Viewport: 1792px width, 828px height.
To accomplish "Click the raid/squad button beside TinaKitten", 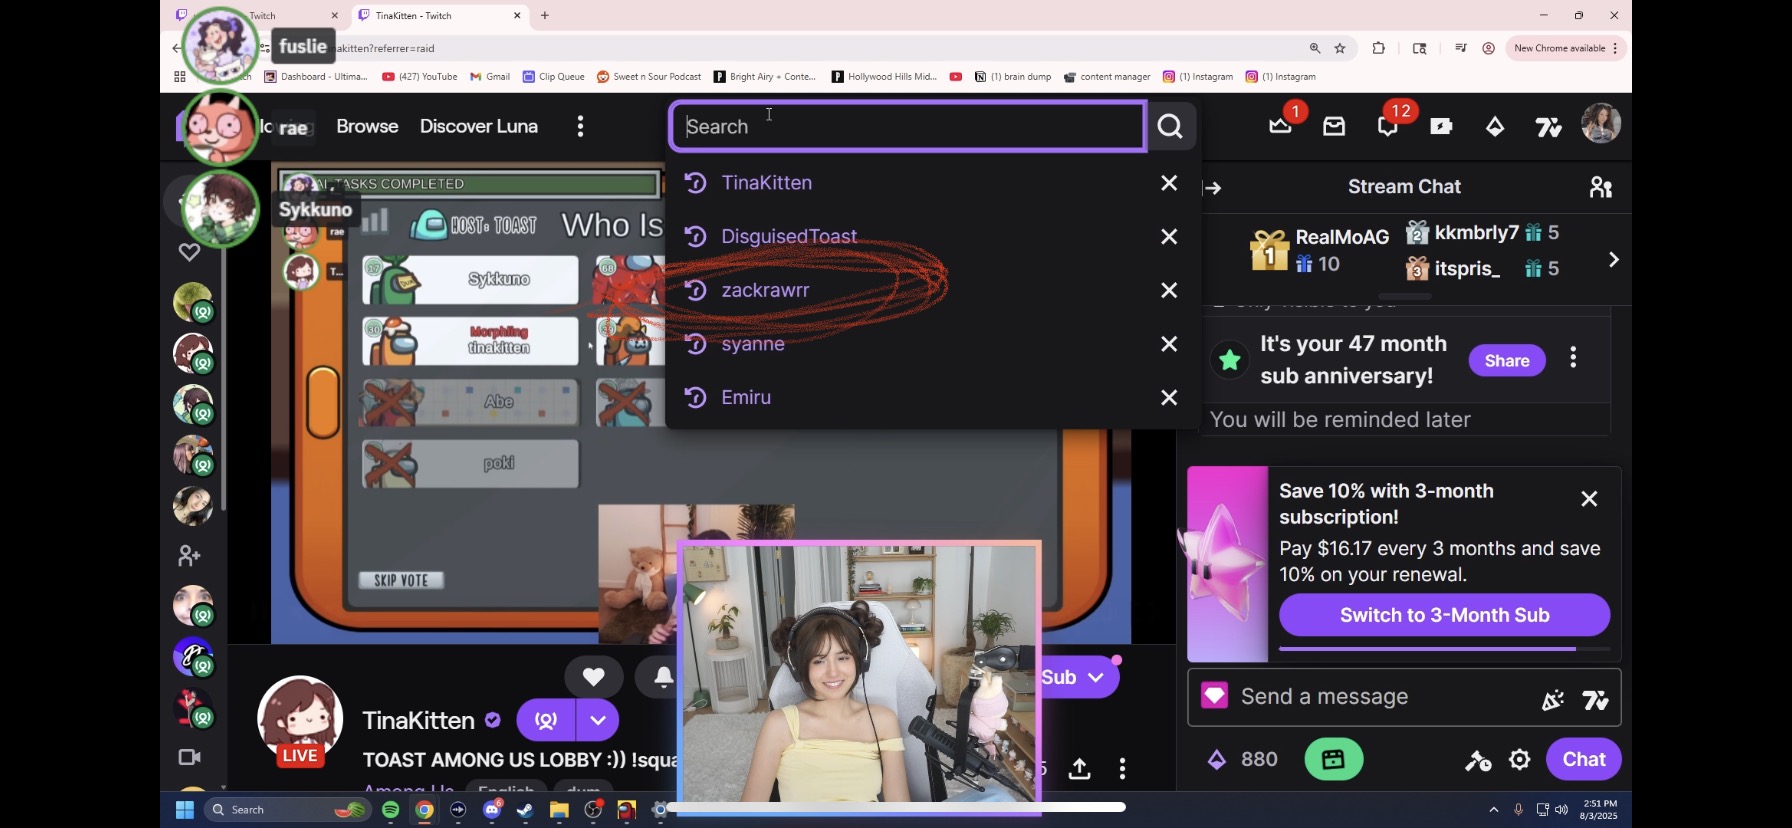I will tap(546, 720).
